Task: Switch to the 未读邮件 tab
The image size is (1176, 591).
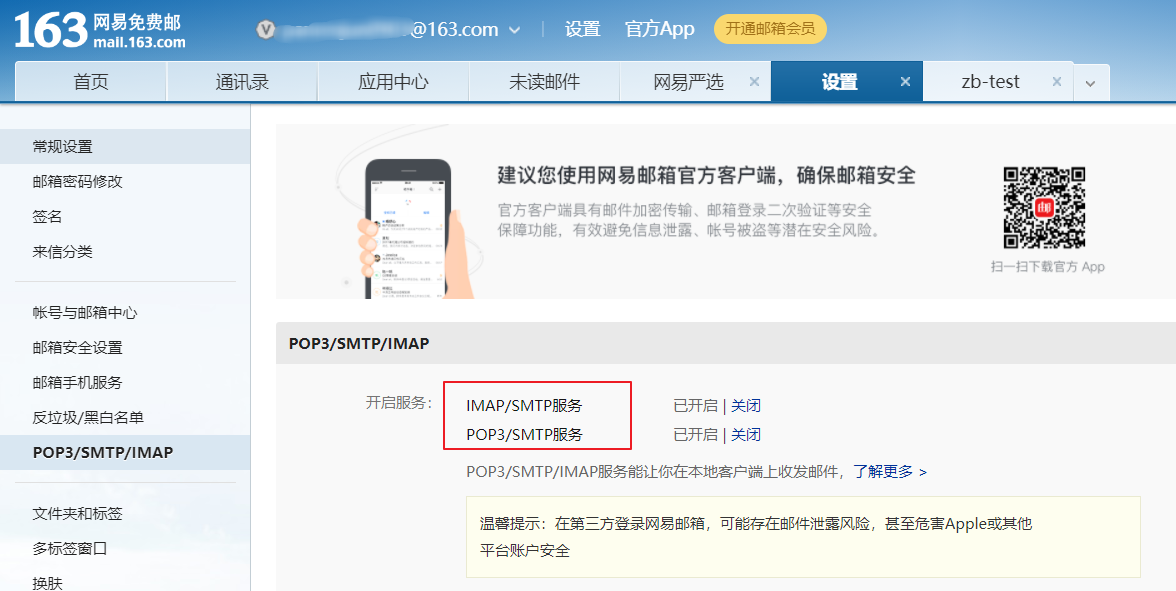Action: [x=544, y=82]
